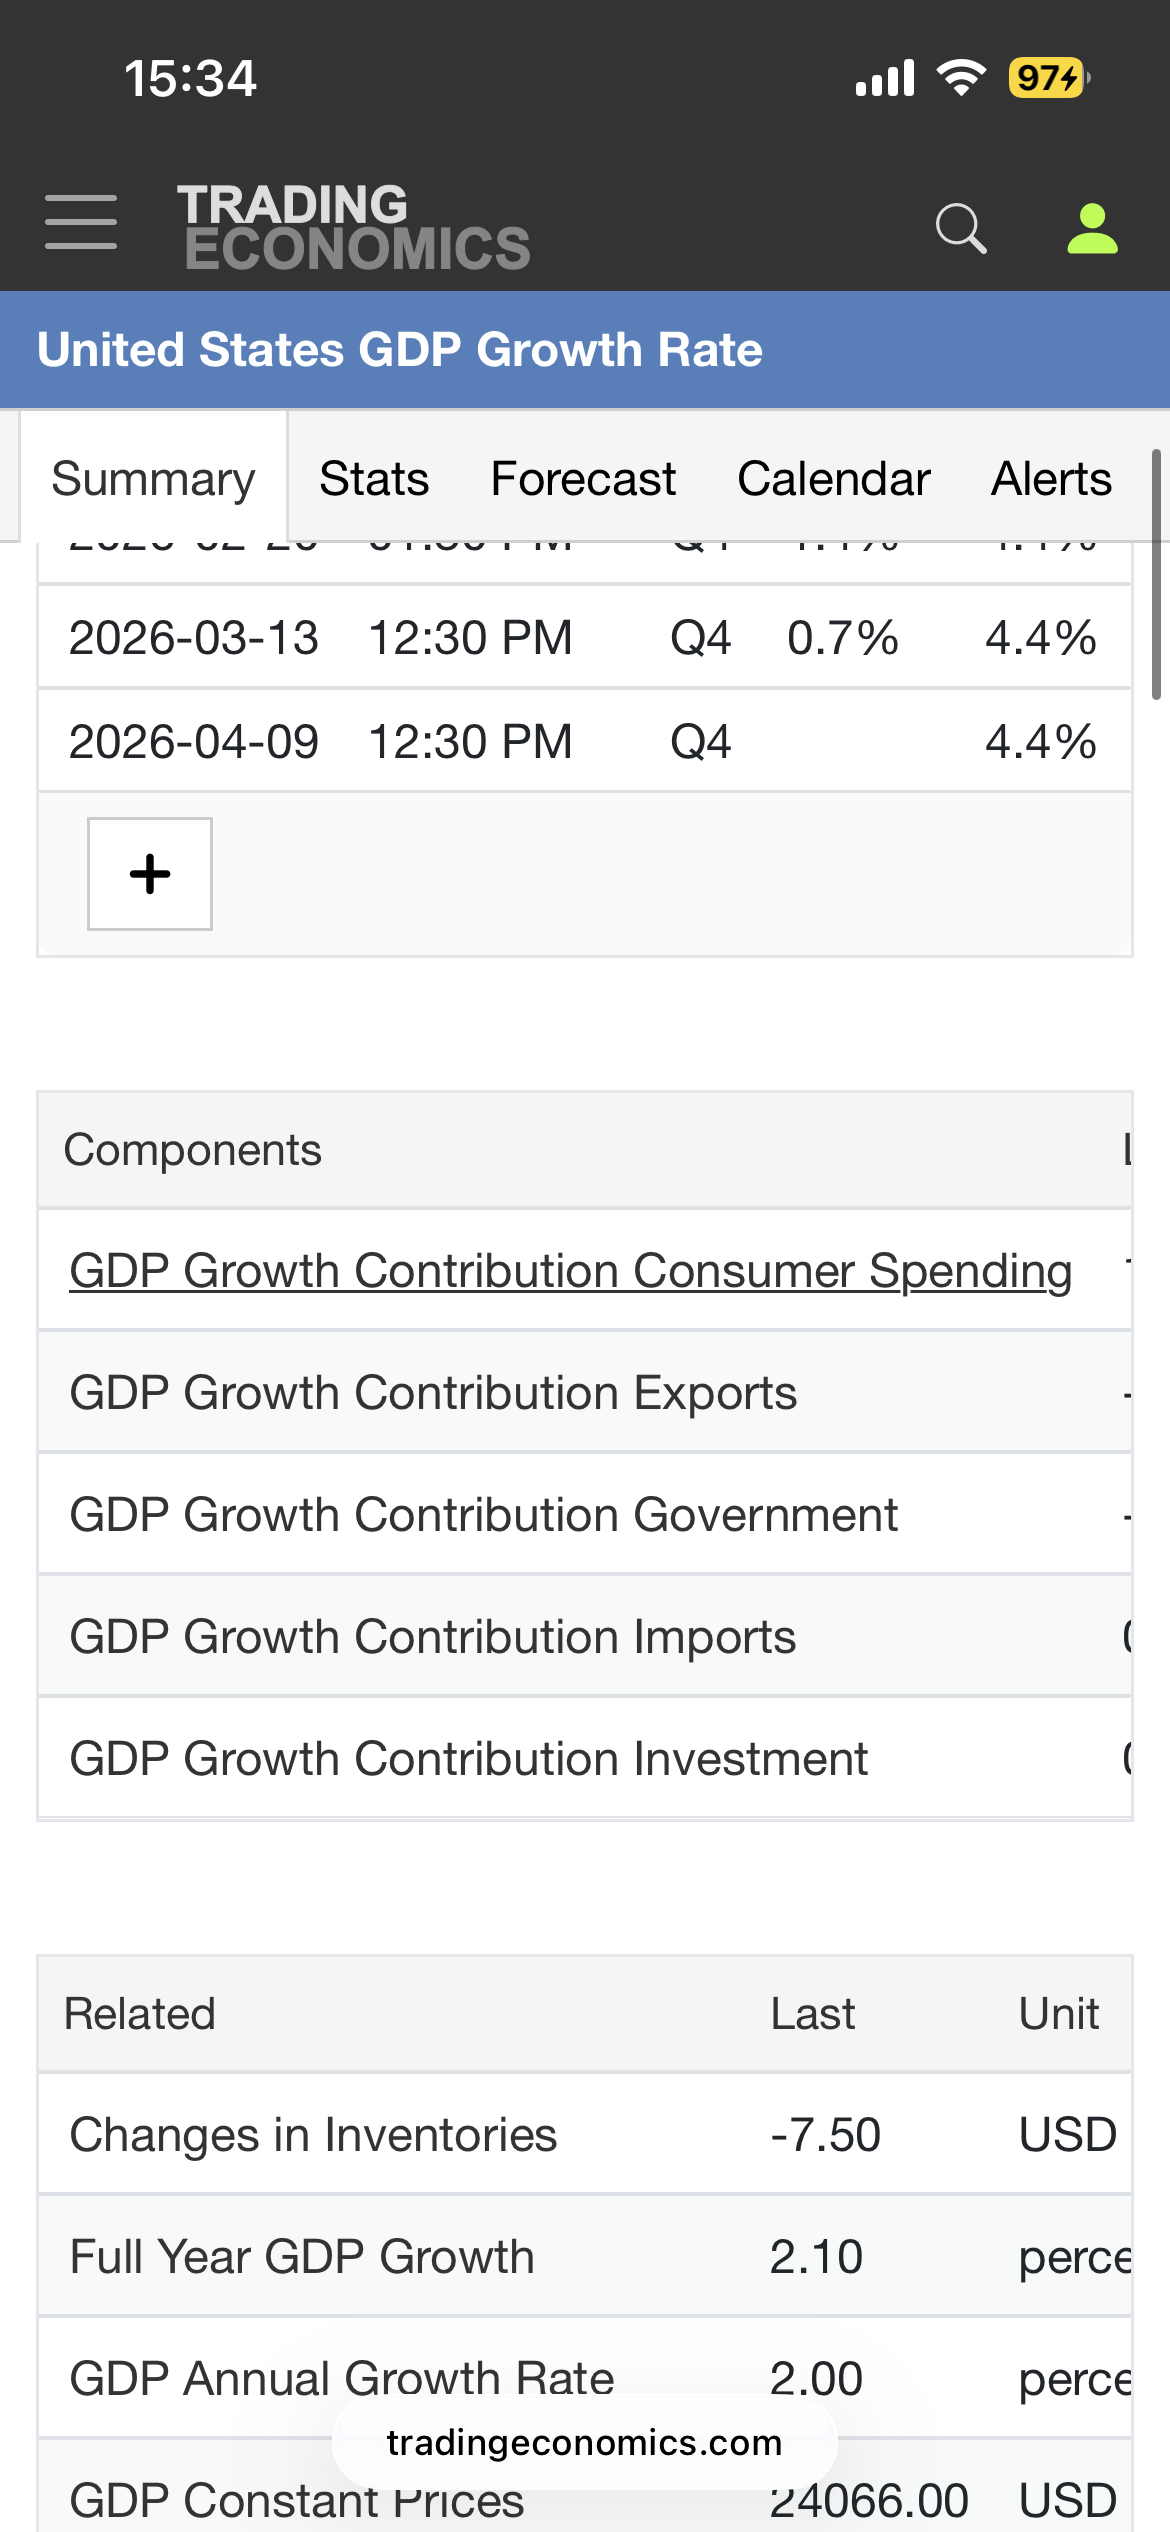Switch to the Stats tab
Image resolution: width=1170 pixels, height=2532 pixels.
click(x=374, y=479)
